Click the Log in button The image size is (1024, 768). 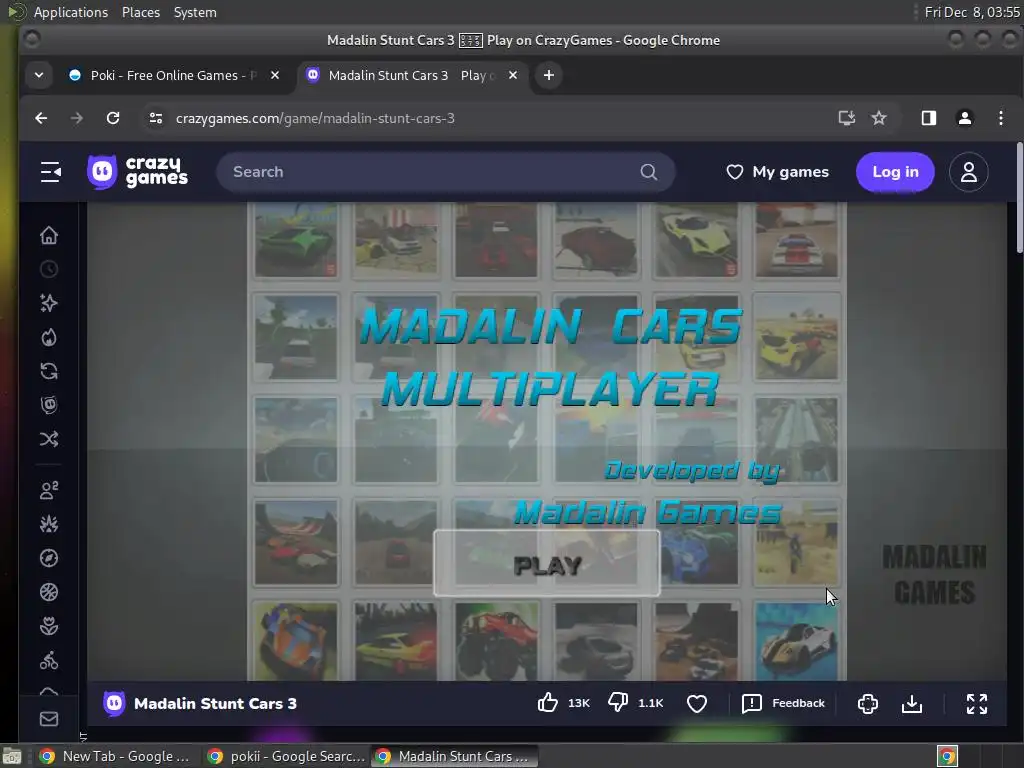[x=895, y=172]
